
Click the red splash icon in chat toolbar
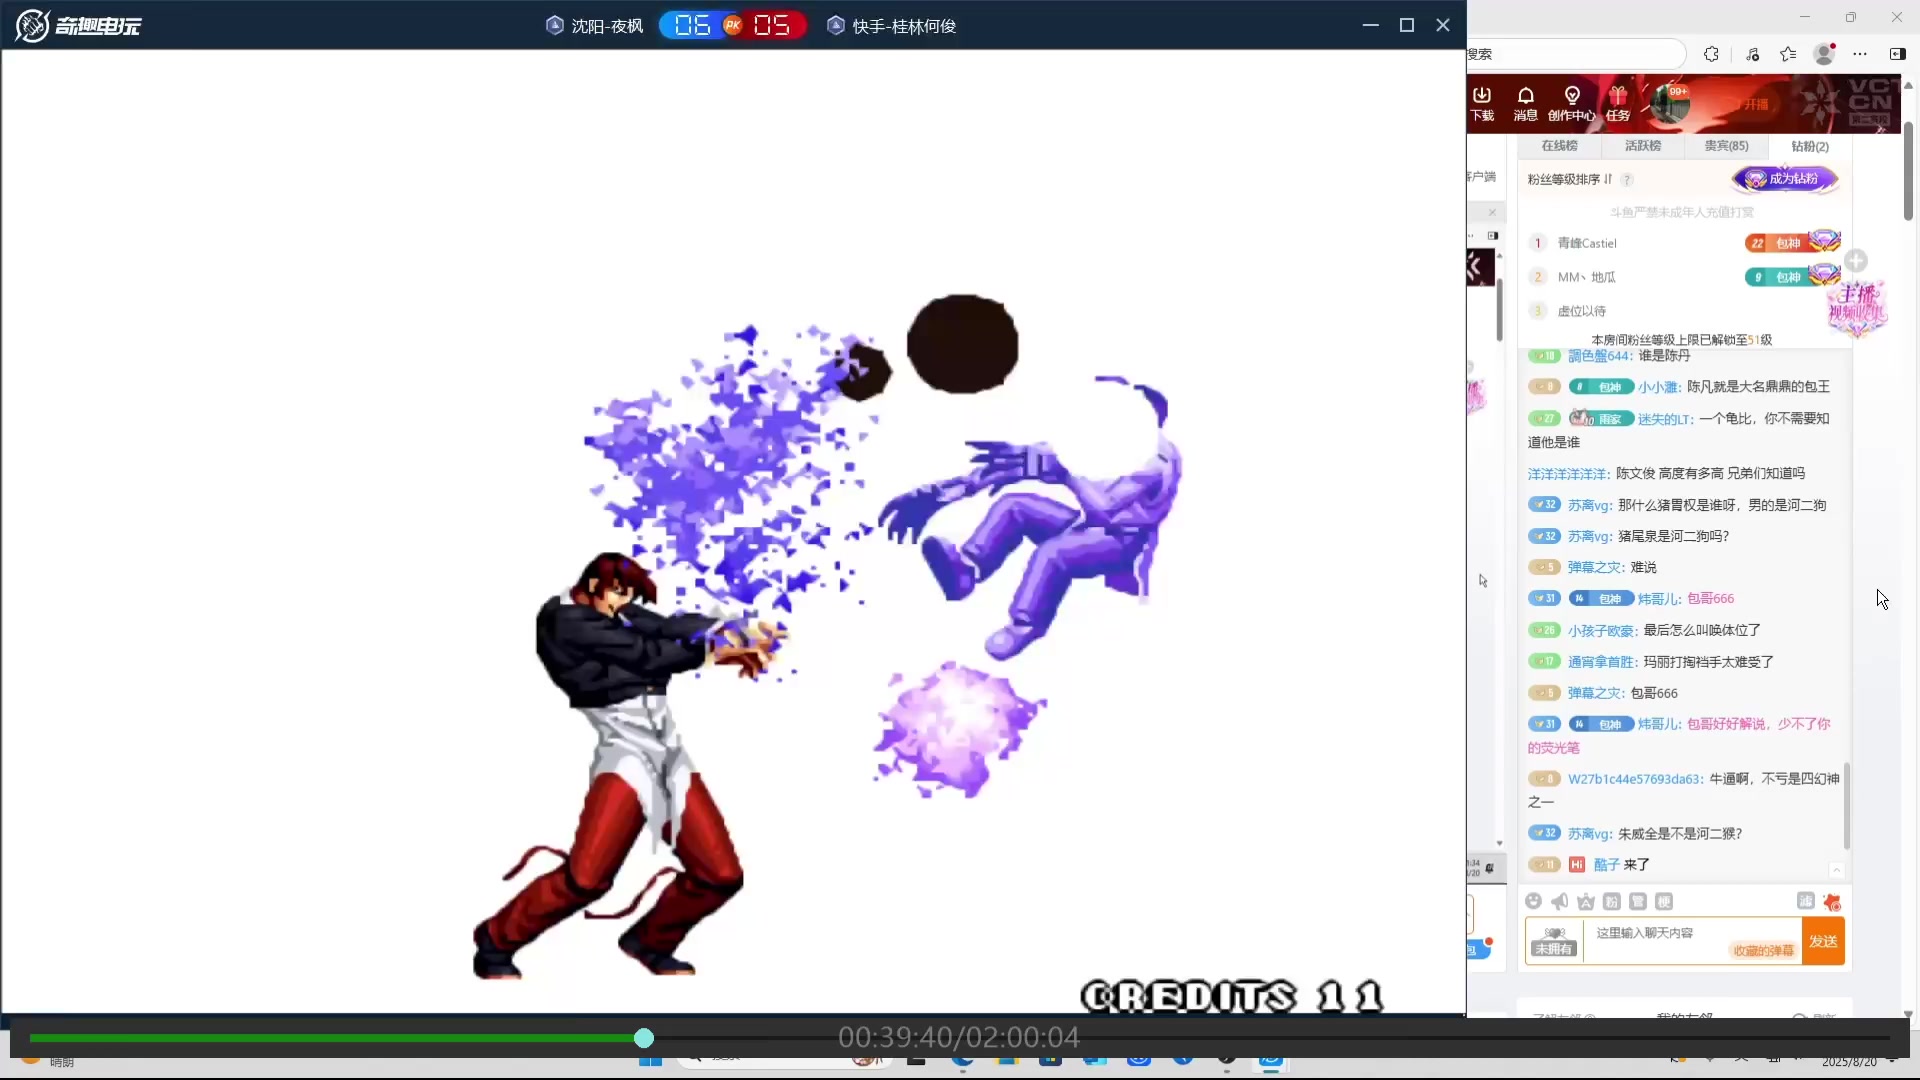point(1832,902)
